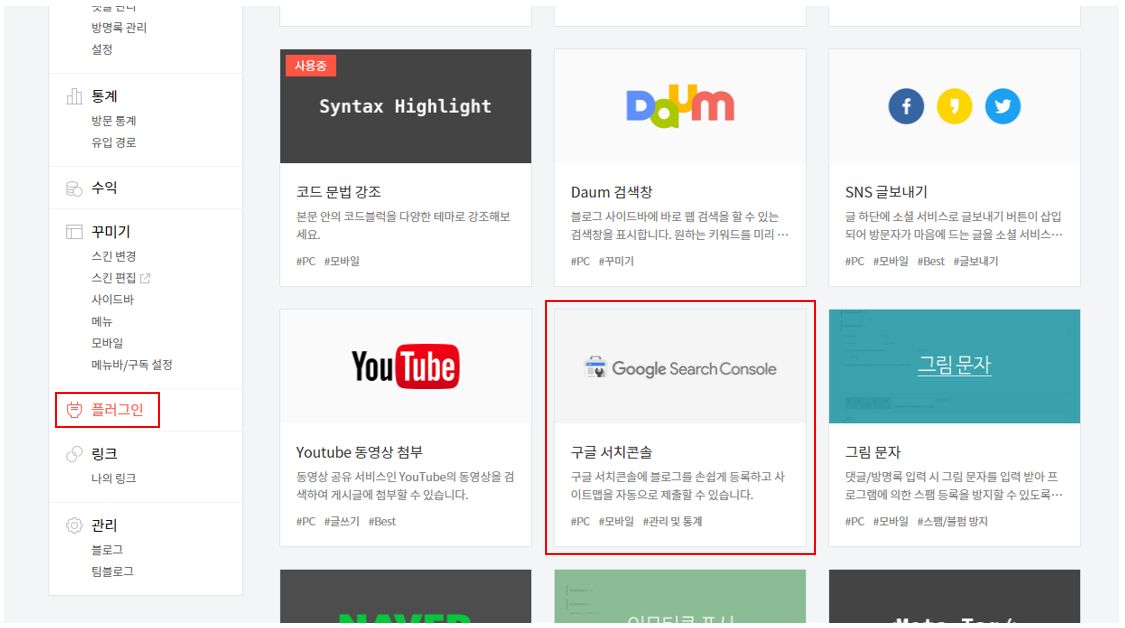This screenshot has height=628, width=1125.
Task: Click the plug icon next to 플러그인
Action: (73, 409)
